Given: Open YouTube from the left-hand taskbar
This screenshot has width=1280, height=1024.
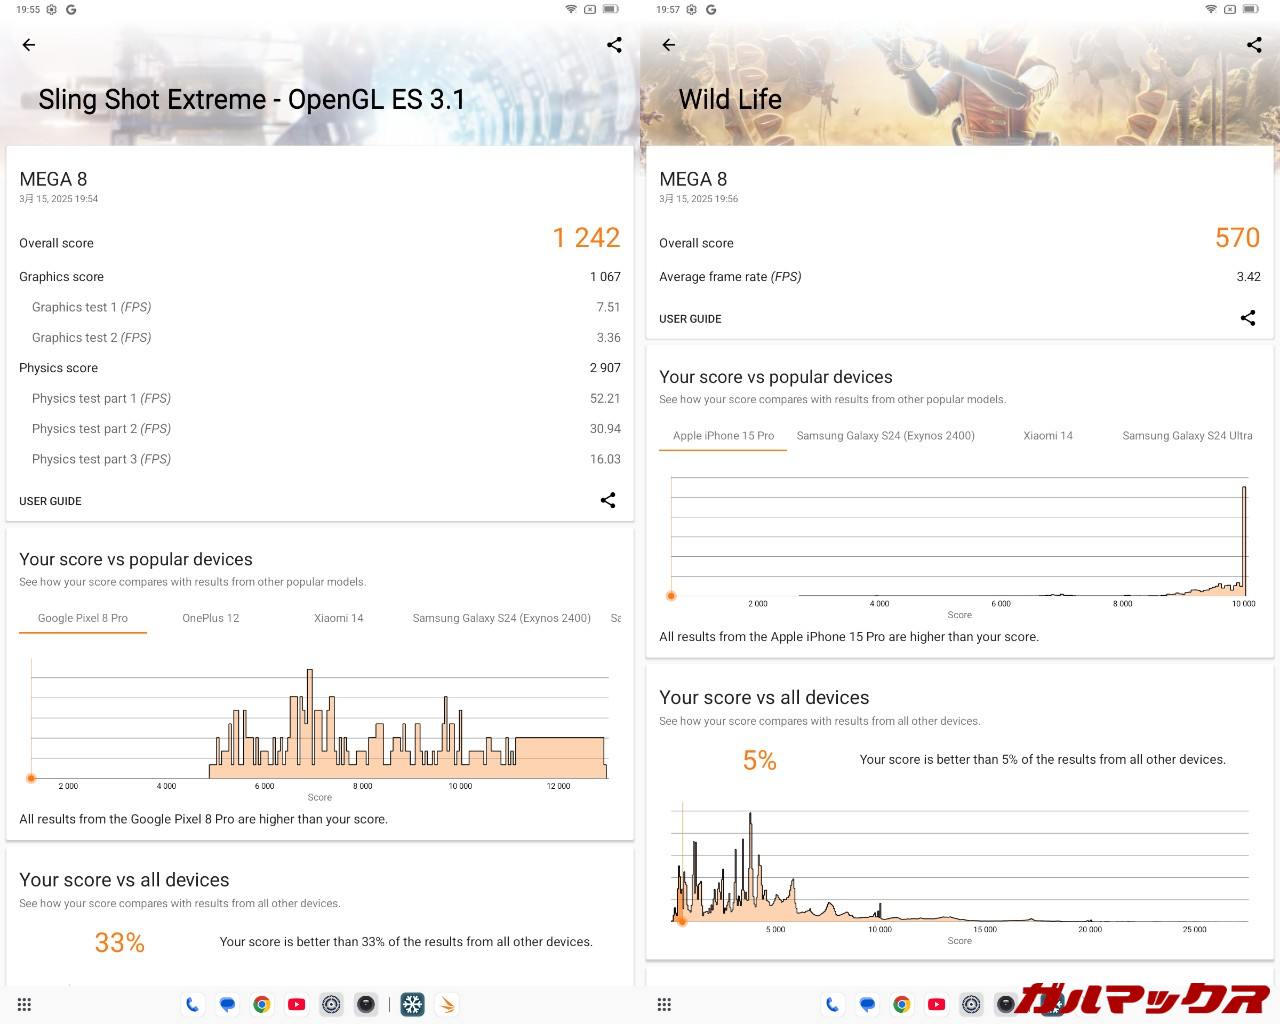Looking at the screenshot, I should (x=297, y=1004).
